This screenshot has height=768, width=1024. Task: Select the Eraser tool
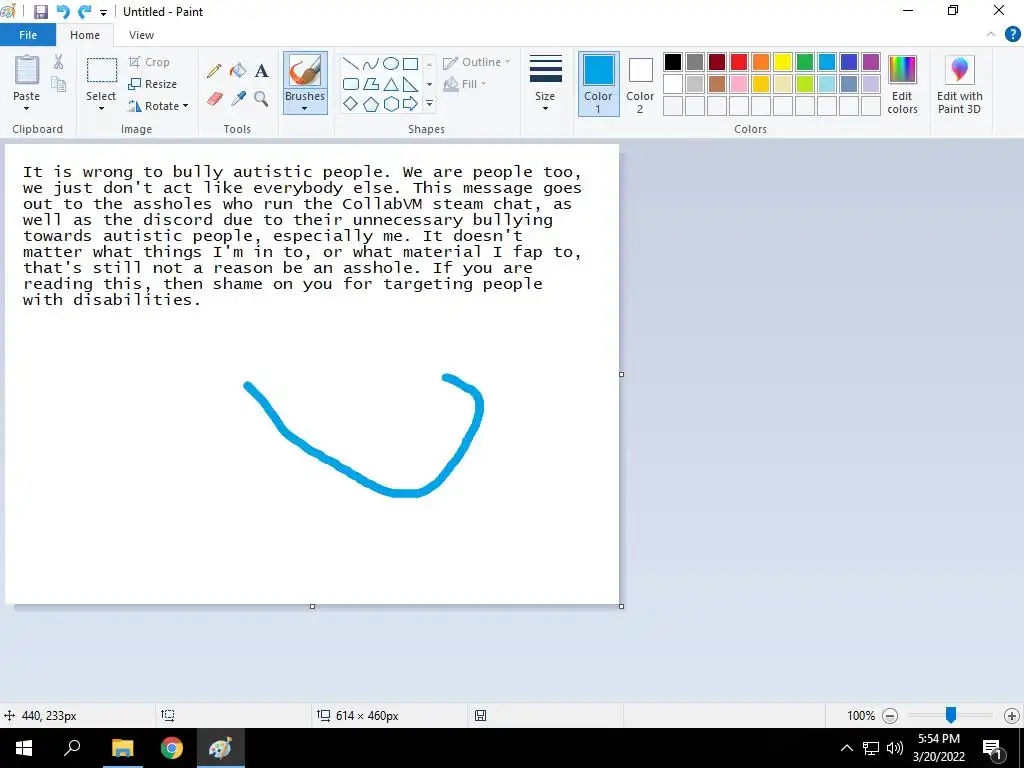[215, 99]
